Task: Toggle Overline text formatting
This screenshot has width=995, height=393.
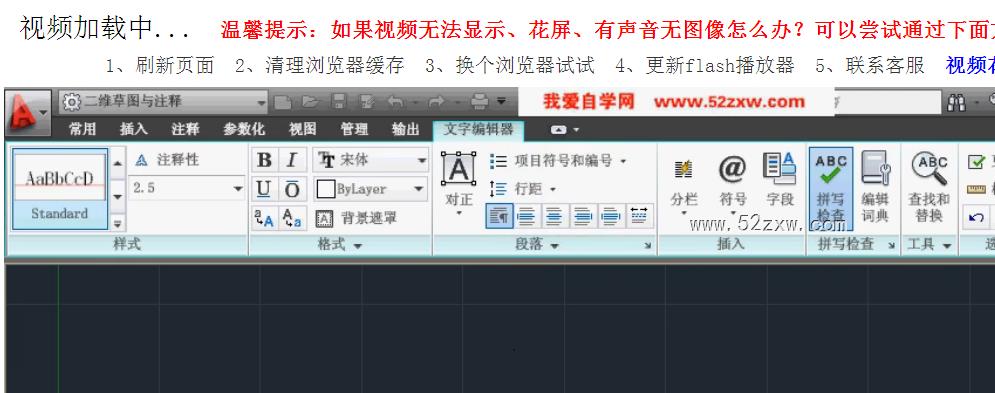Action: point(291,189)
